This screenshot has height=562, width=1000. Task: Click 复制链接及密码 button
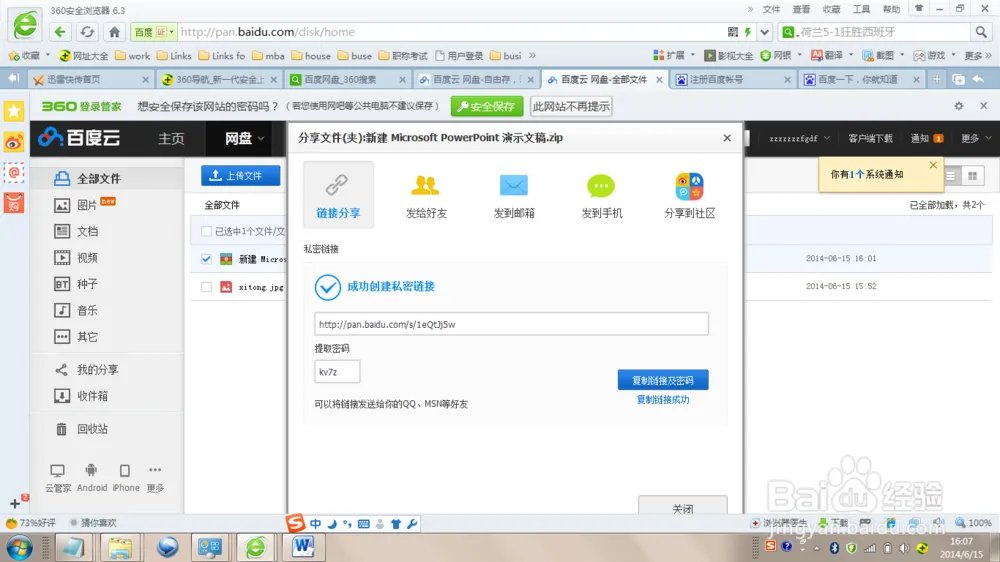click(663, 380)
